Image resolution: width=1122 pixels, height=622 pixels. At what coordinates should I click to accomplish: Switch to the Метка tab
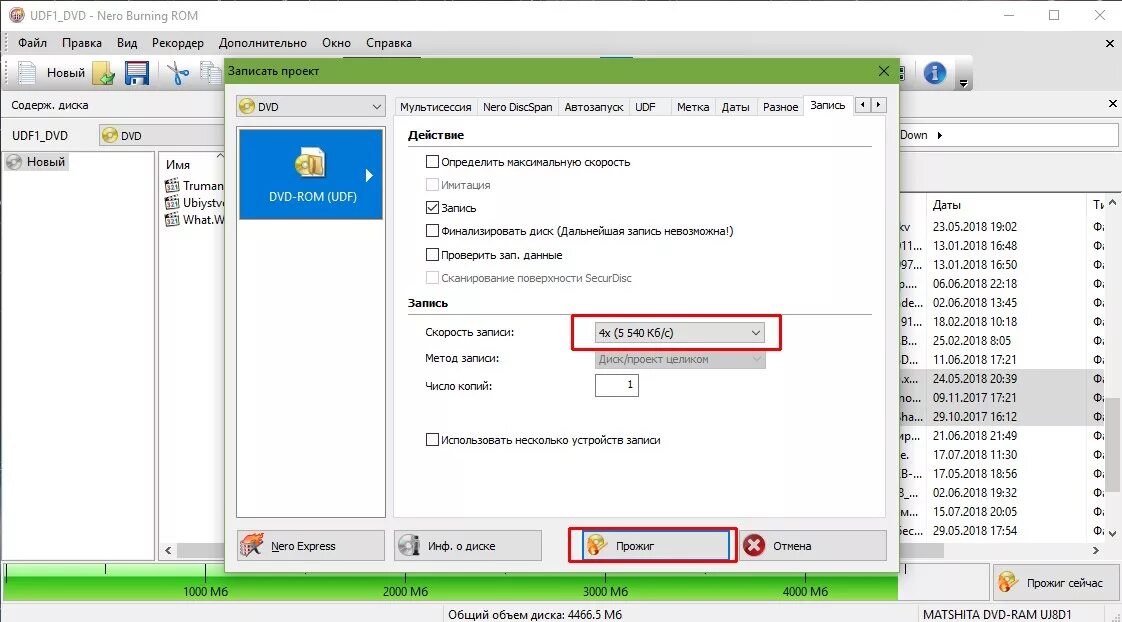[x=693, y=107]
